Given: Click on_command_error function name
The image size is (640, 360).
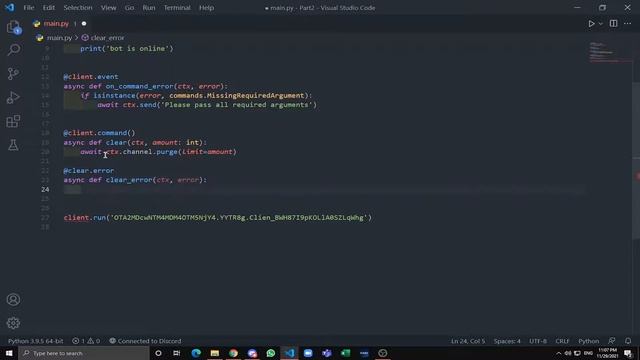Looking at the screenshot, I should tap(140, 86).
